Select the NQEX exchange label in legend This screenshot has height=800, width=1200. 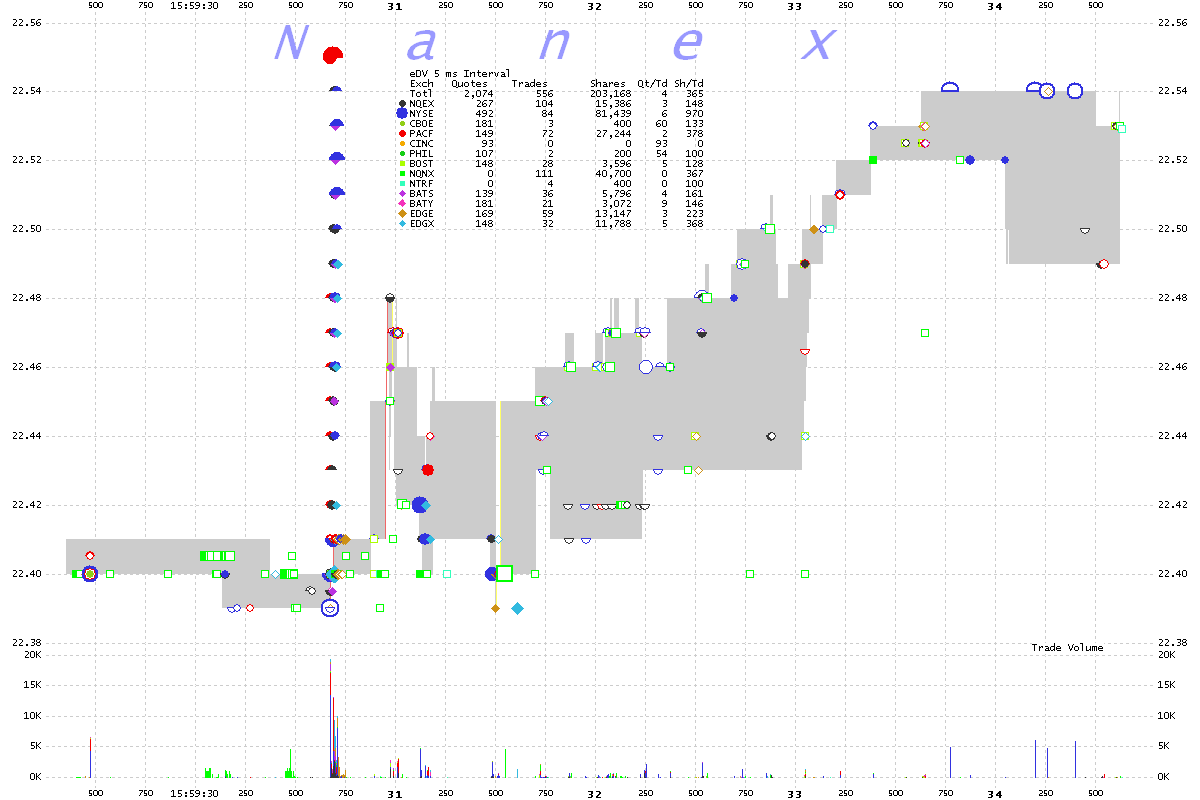(x=421, y=104)
